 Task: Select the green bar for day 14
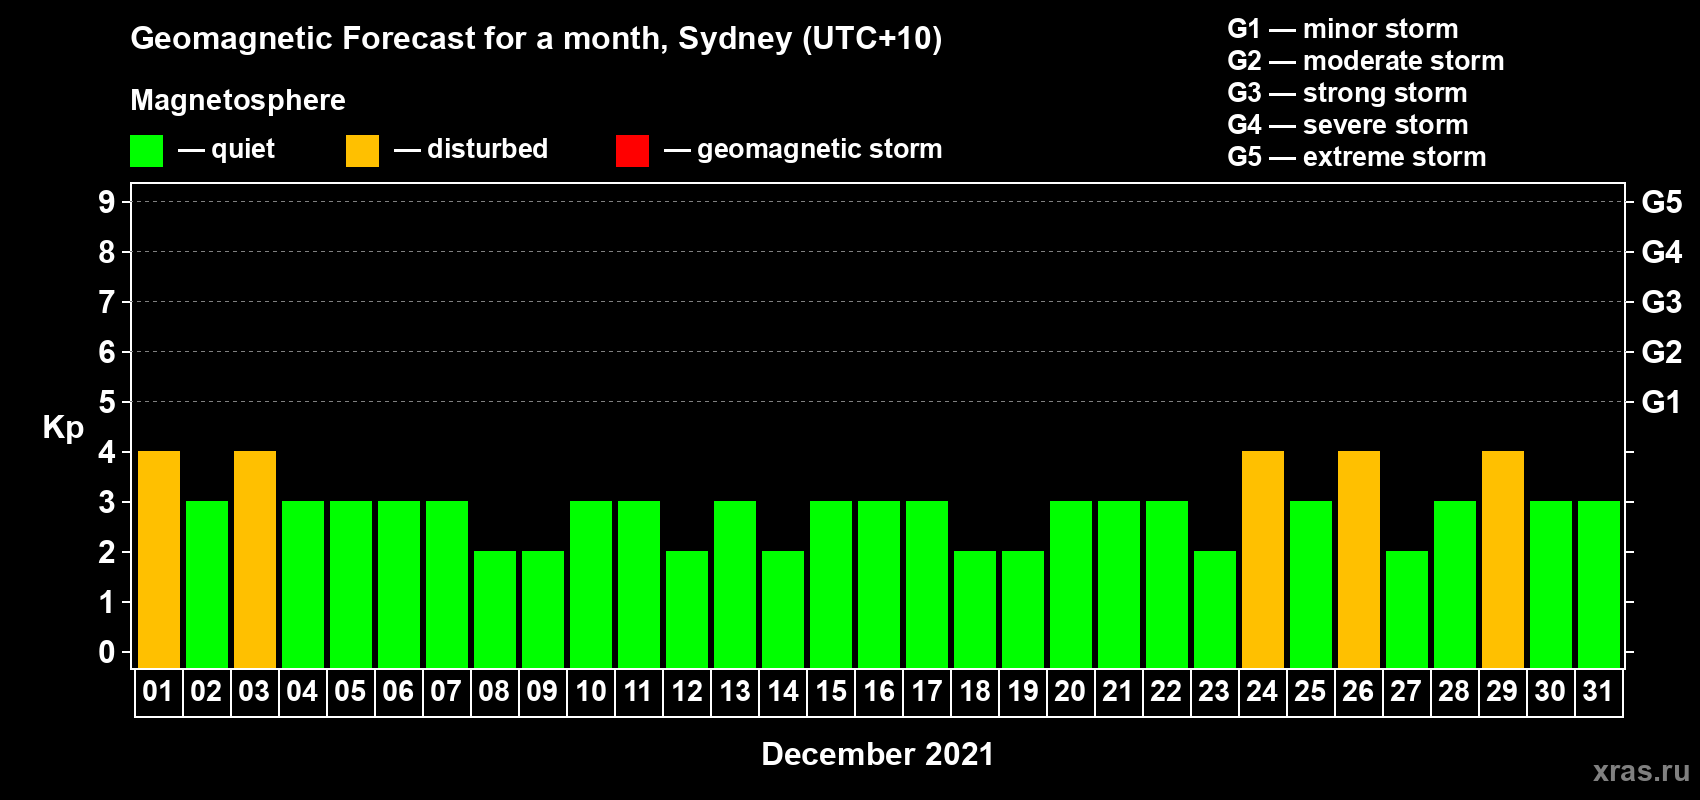coord(783,609)
